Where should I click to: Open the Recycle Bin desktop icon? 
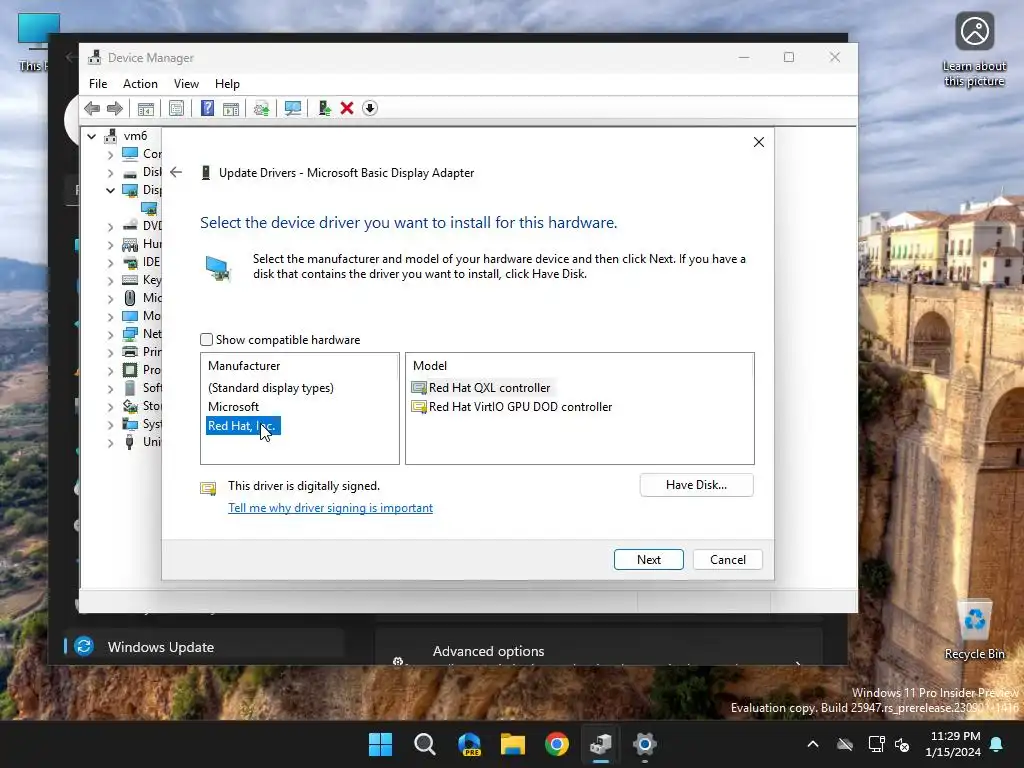click(974, 630)
